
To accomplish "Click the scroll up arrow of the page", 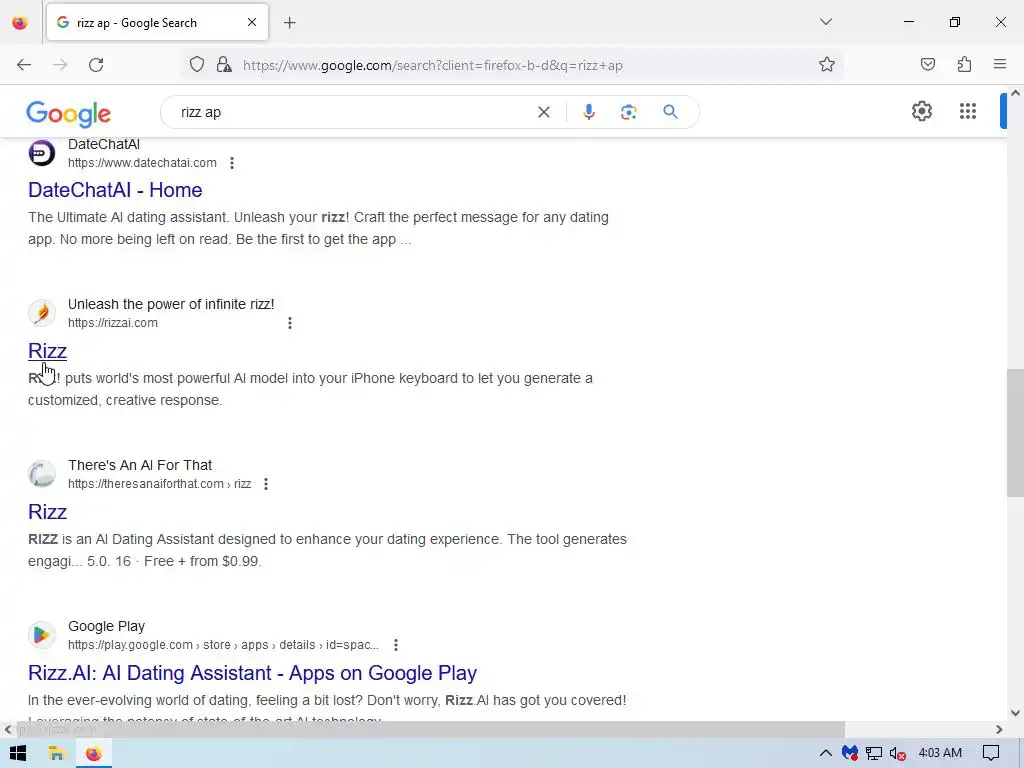I will (1015, 93).
